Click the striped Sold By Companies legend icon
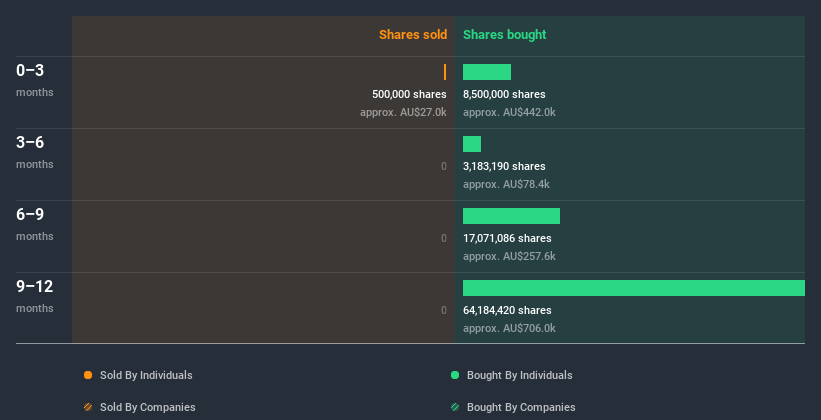Screen dimensions: 821x420 (88, 407)
